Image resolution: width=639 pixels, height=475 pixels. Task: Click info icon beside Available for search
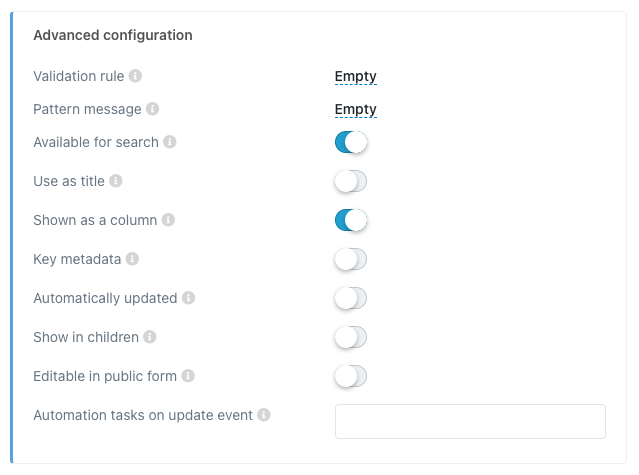pos(170,142)
